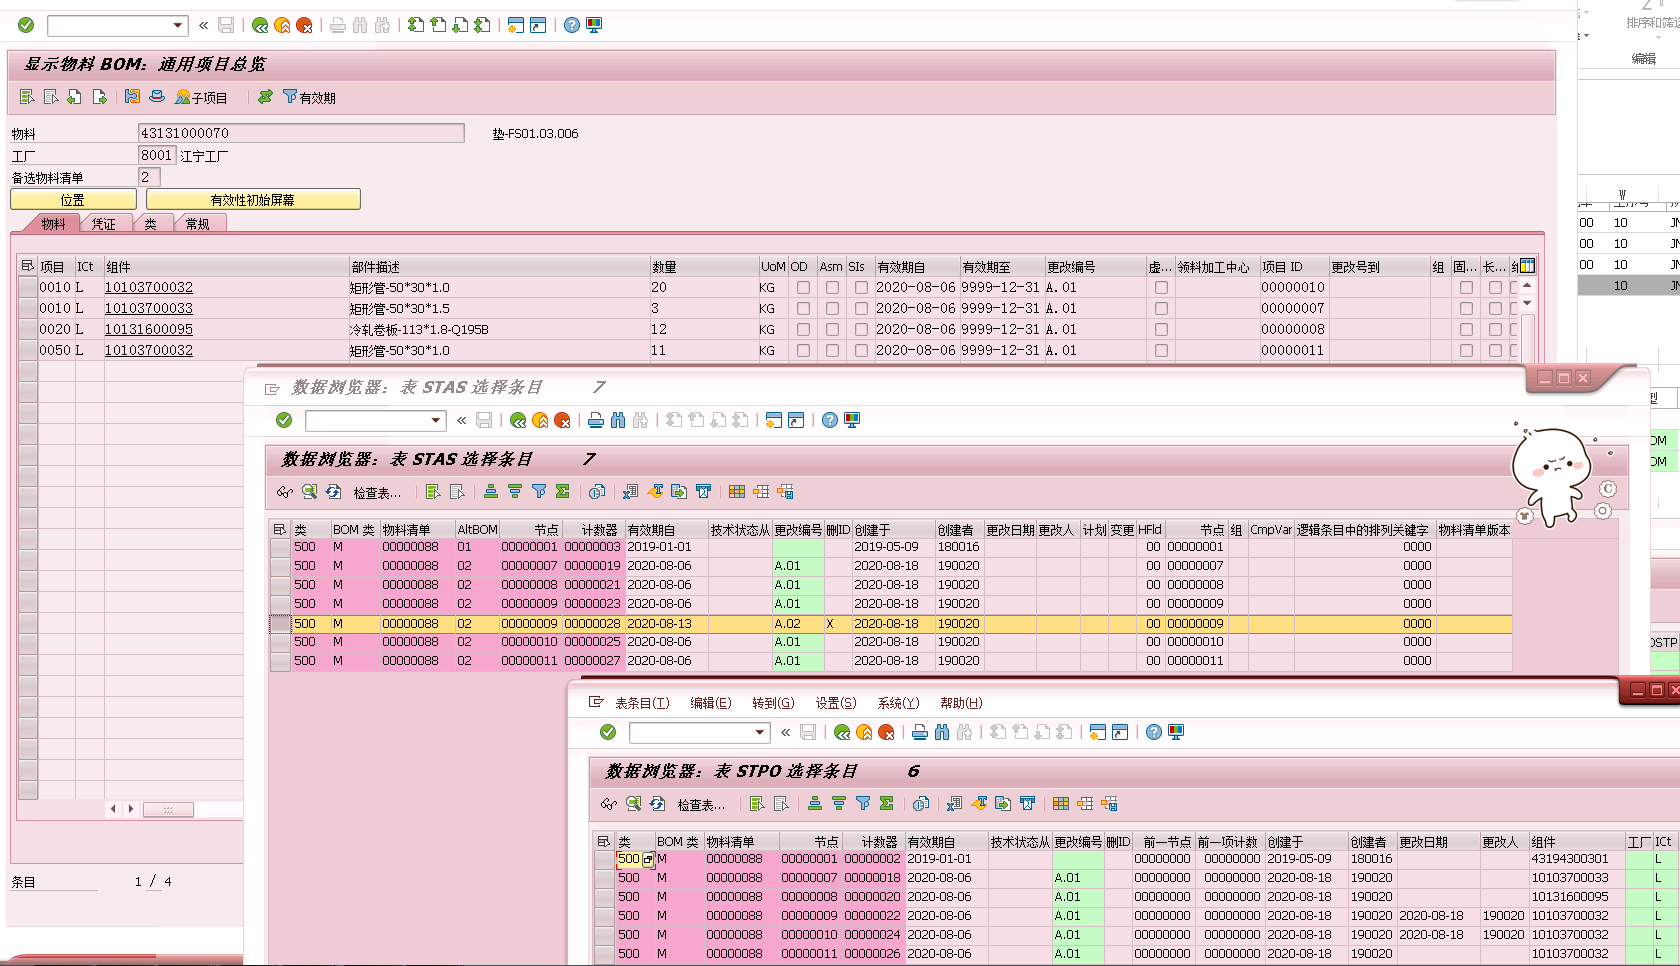Click the 有效性初始屏幕 button
Viewport: 1680px width, 966px height.
253,199
